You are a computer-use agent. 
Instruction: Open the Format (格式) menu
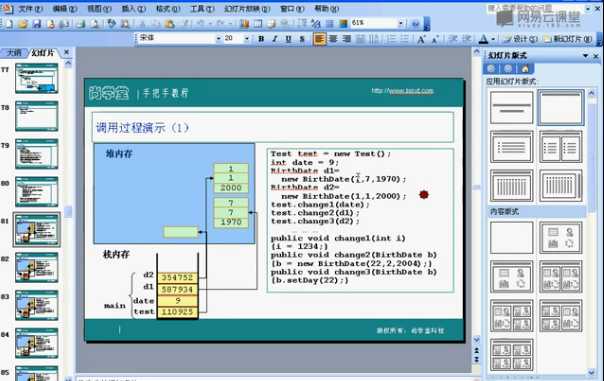[x=168, y=8]
